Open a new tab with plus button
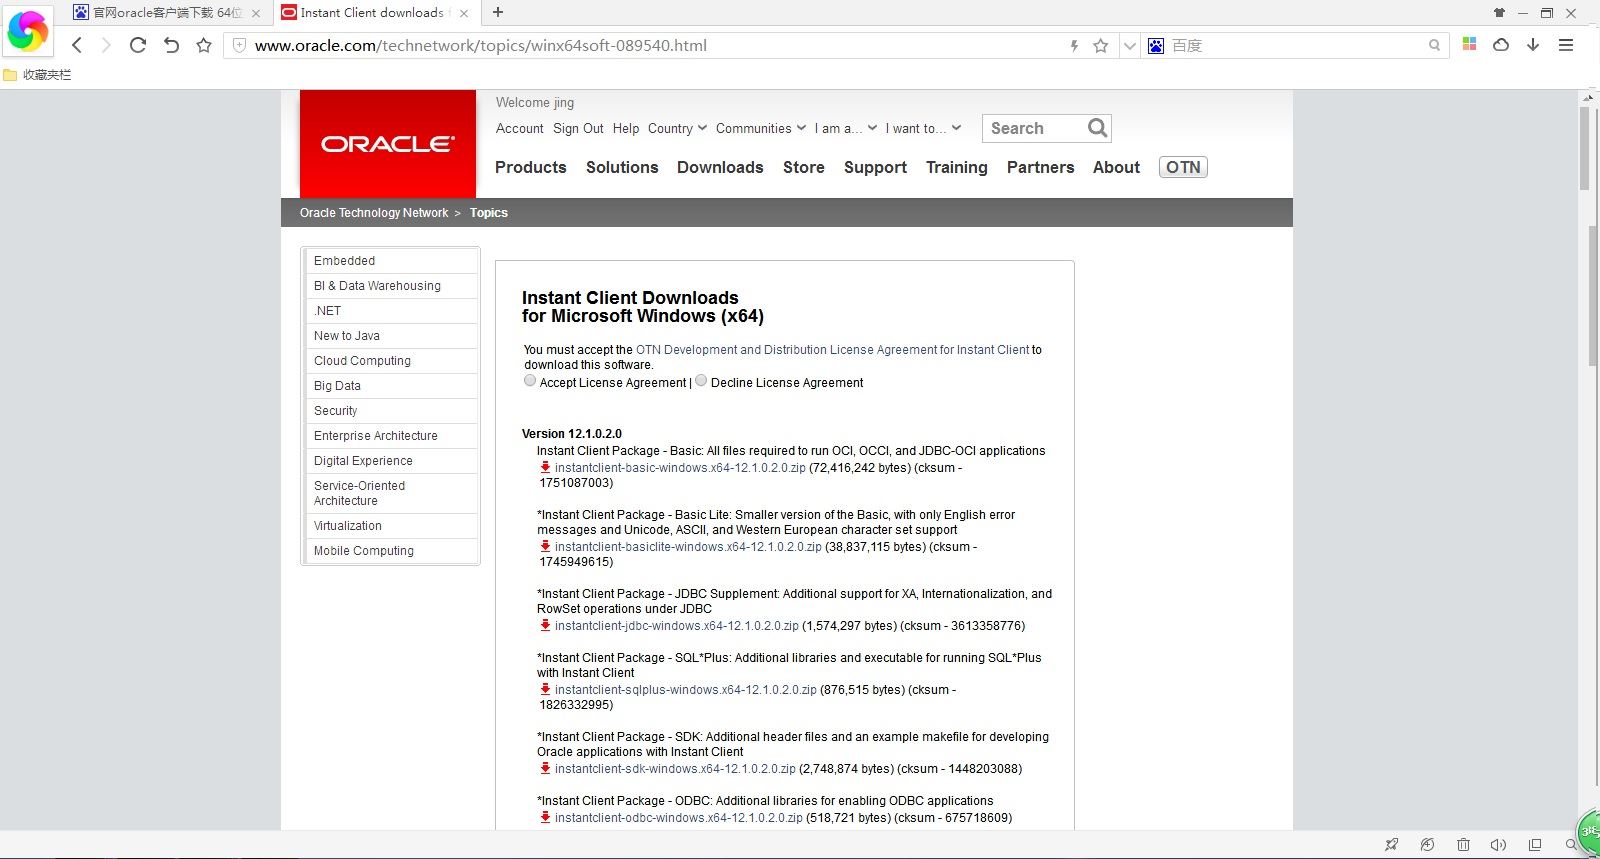This screenshot has width=1600, height=859. [498, 12]
